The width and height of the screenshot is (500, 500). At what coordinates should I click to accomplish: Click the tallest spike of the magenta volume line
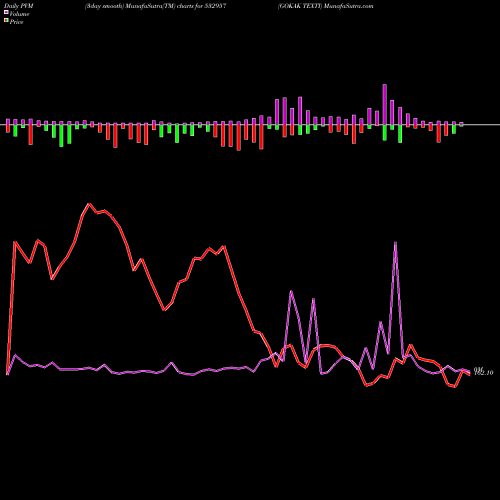point(395,242)
